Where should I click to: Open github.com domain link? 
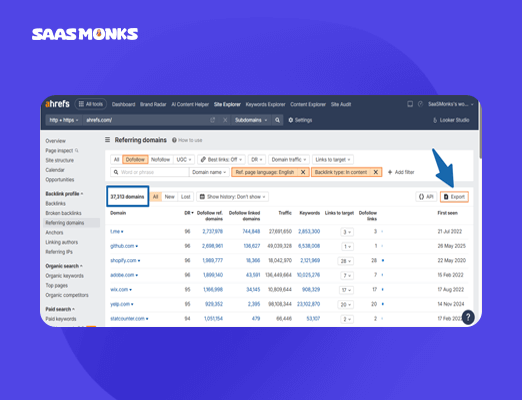point(122,246)
